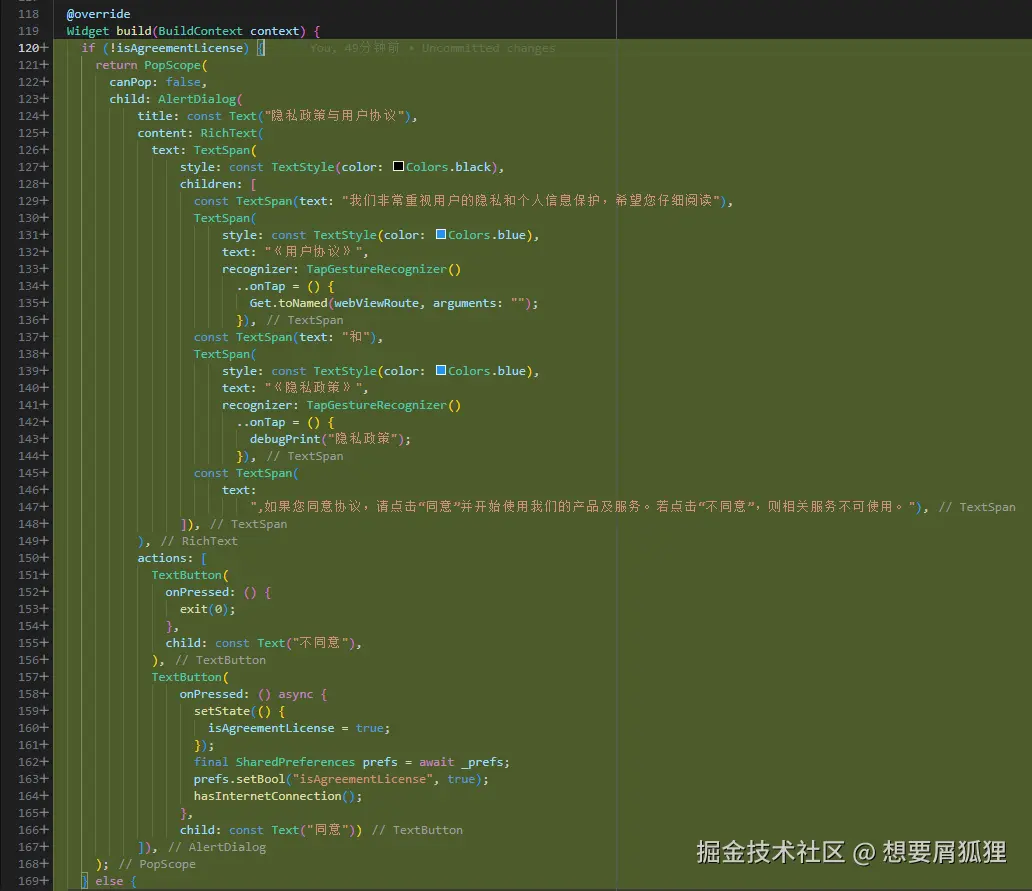Click the debugPrint call on line 143
The height and width of the screenshot is (891, 1032).
click(x=285, y=439)
